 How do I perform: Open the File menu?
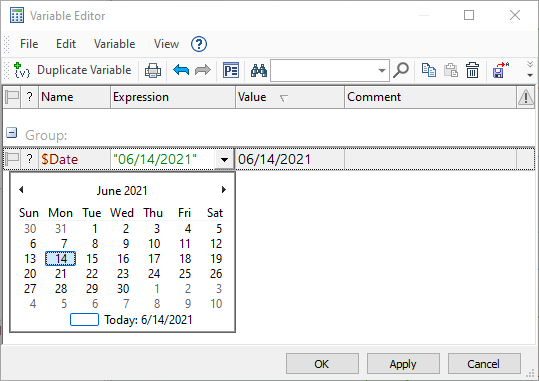click(x=29, y=44)
